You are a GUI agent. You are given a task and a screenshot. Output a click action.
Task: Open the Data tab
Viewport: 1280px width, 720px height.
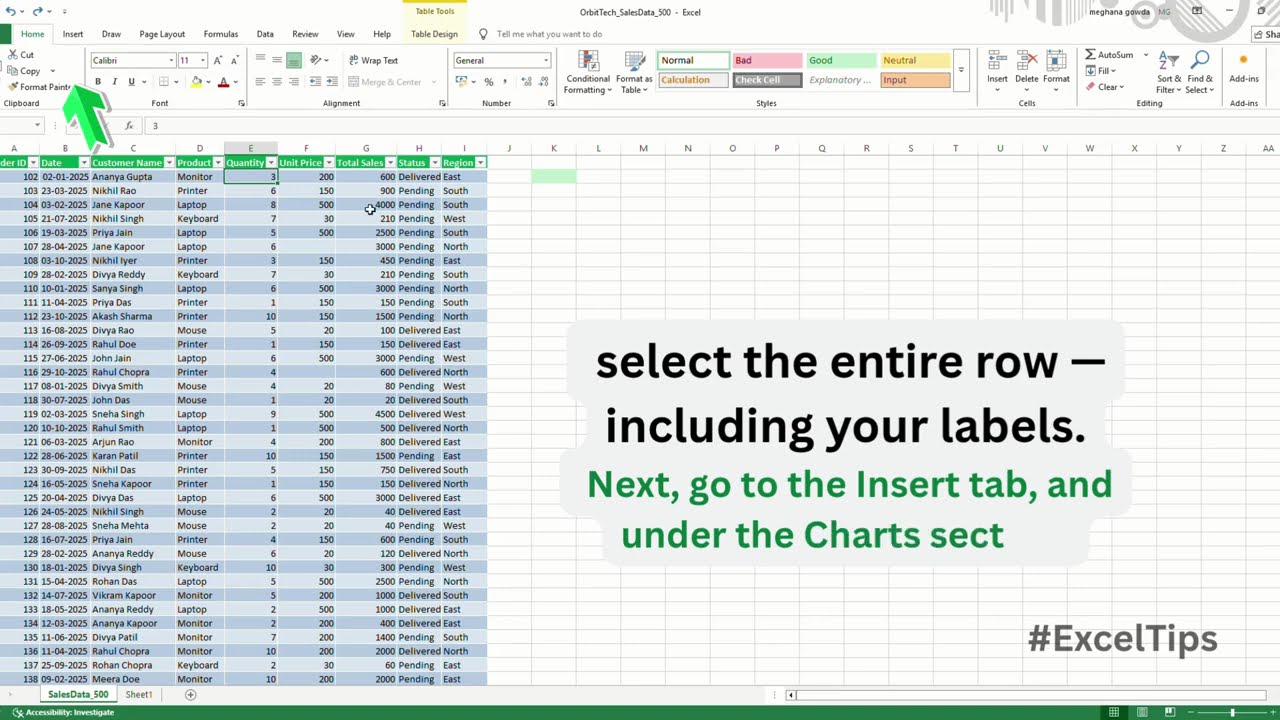point(265,34)
